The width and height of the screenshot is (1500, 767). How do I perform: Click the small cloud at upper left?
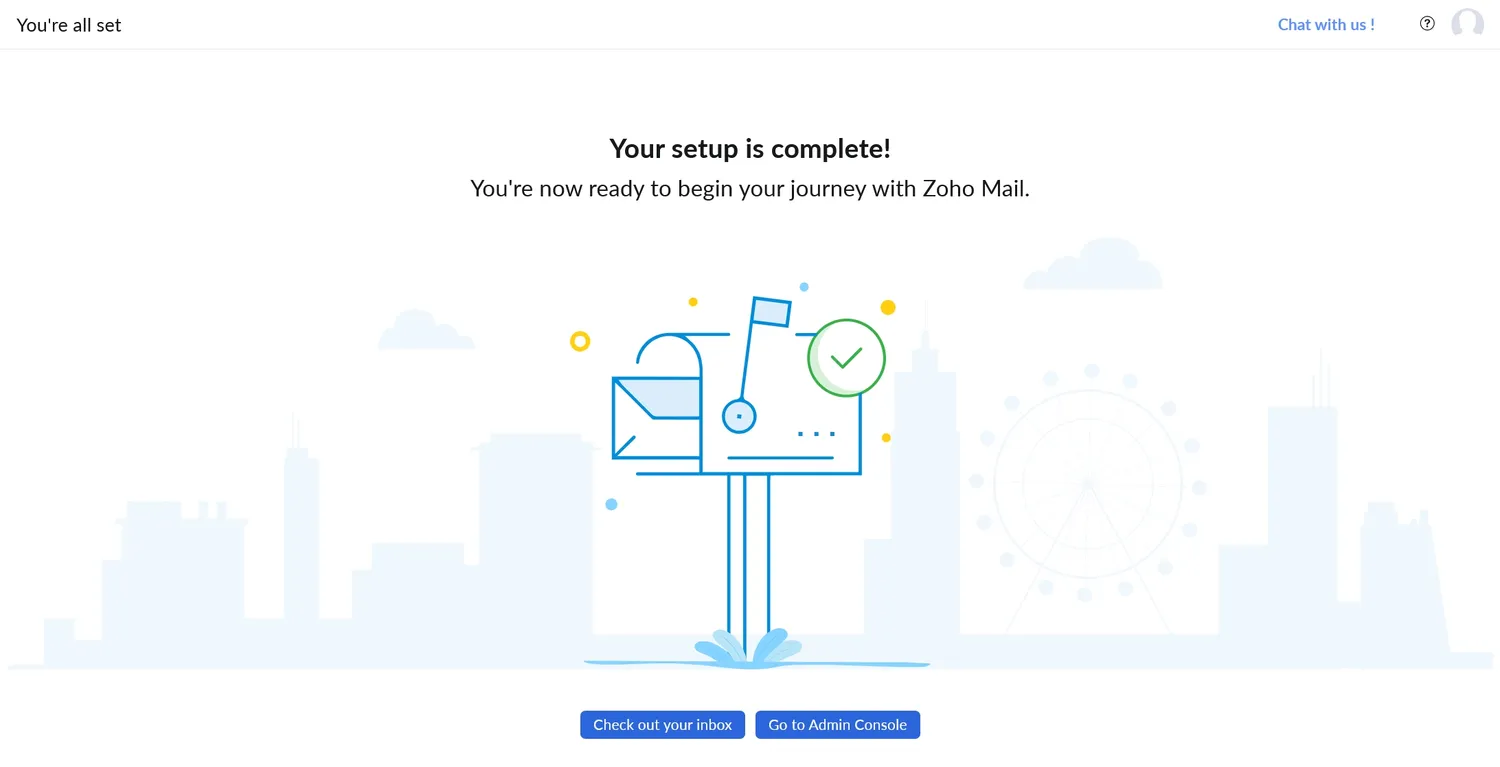(425, 332)
